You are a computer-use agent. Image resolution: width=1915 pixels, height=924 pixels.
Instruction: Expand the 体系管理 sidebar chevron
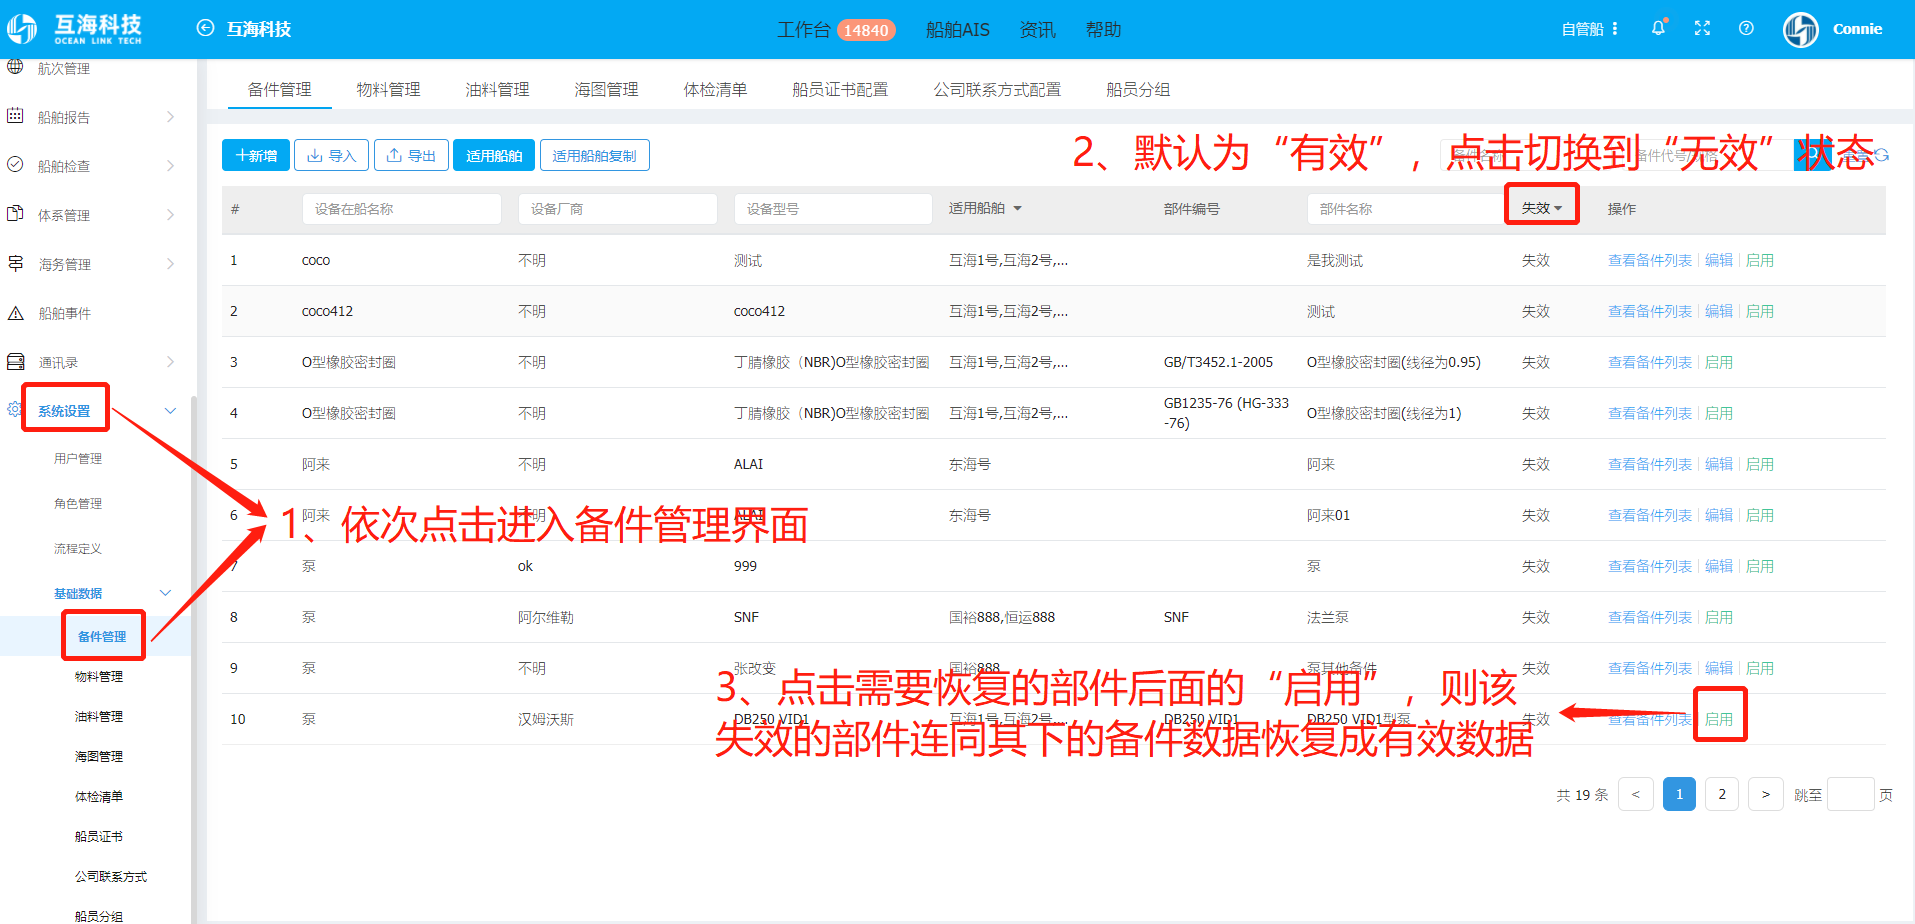pos(170,215)
